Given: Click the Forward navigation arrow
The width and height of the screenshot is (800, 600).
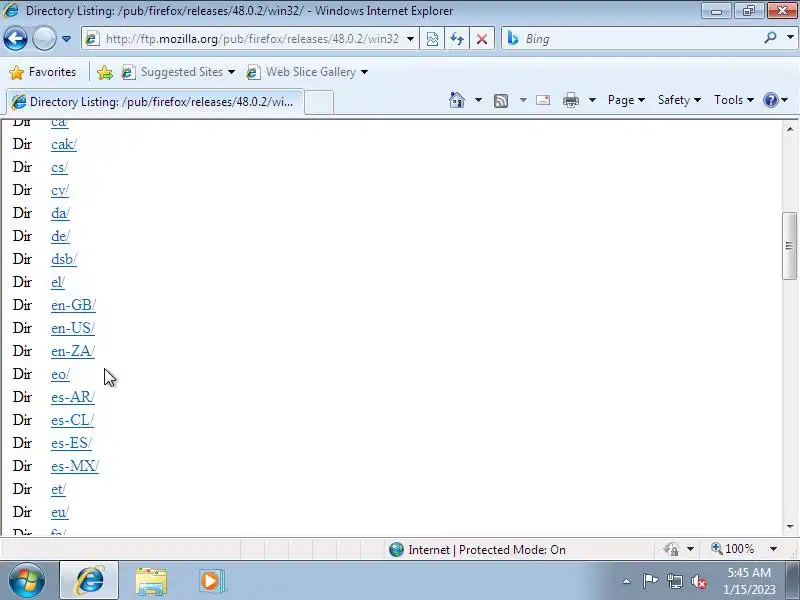Looking at the screenshot, I should [44, 38].
